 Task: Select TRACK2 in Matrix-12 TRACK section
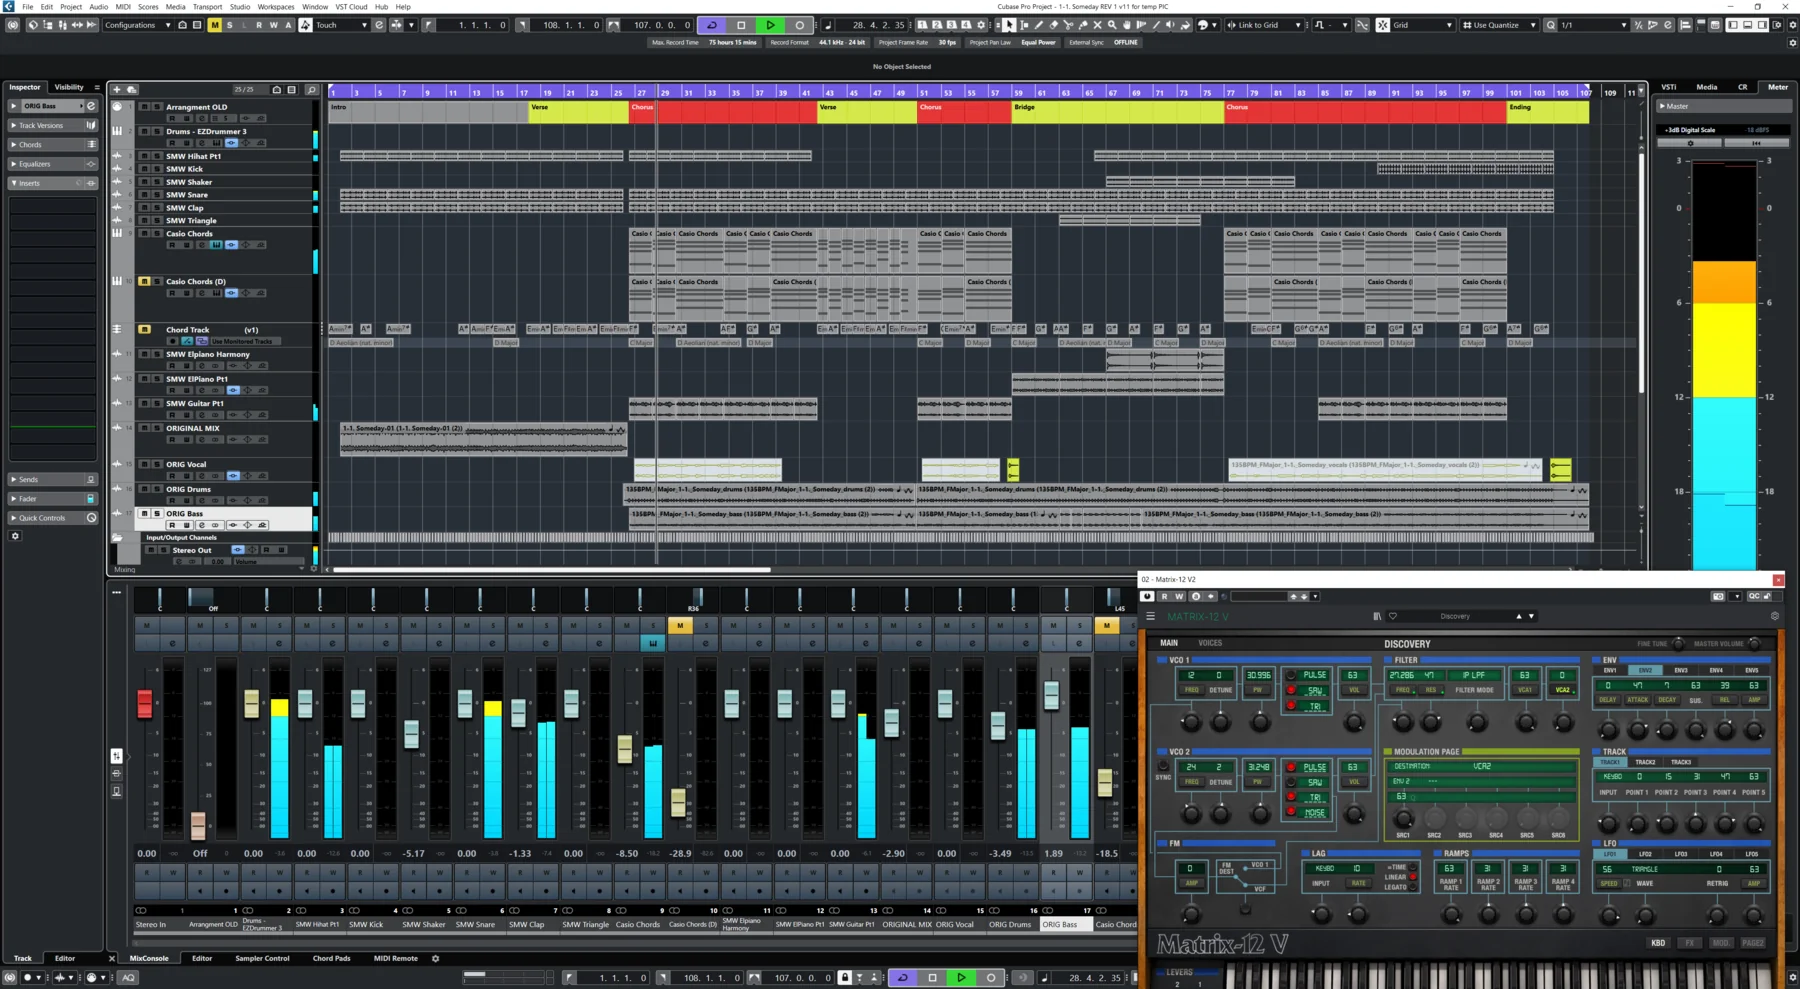(x=1645, y=762)
